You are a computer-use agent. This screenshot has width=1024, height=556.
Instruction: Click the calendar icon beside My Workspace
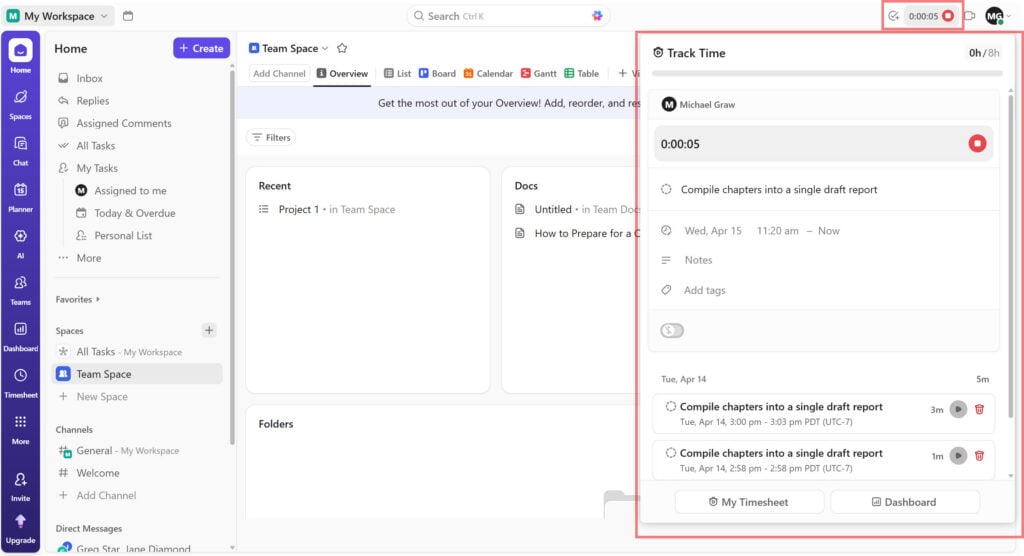128,16
